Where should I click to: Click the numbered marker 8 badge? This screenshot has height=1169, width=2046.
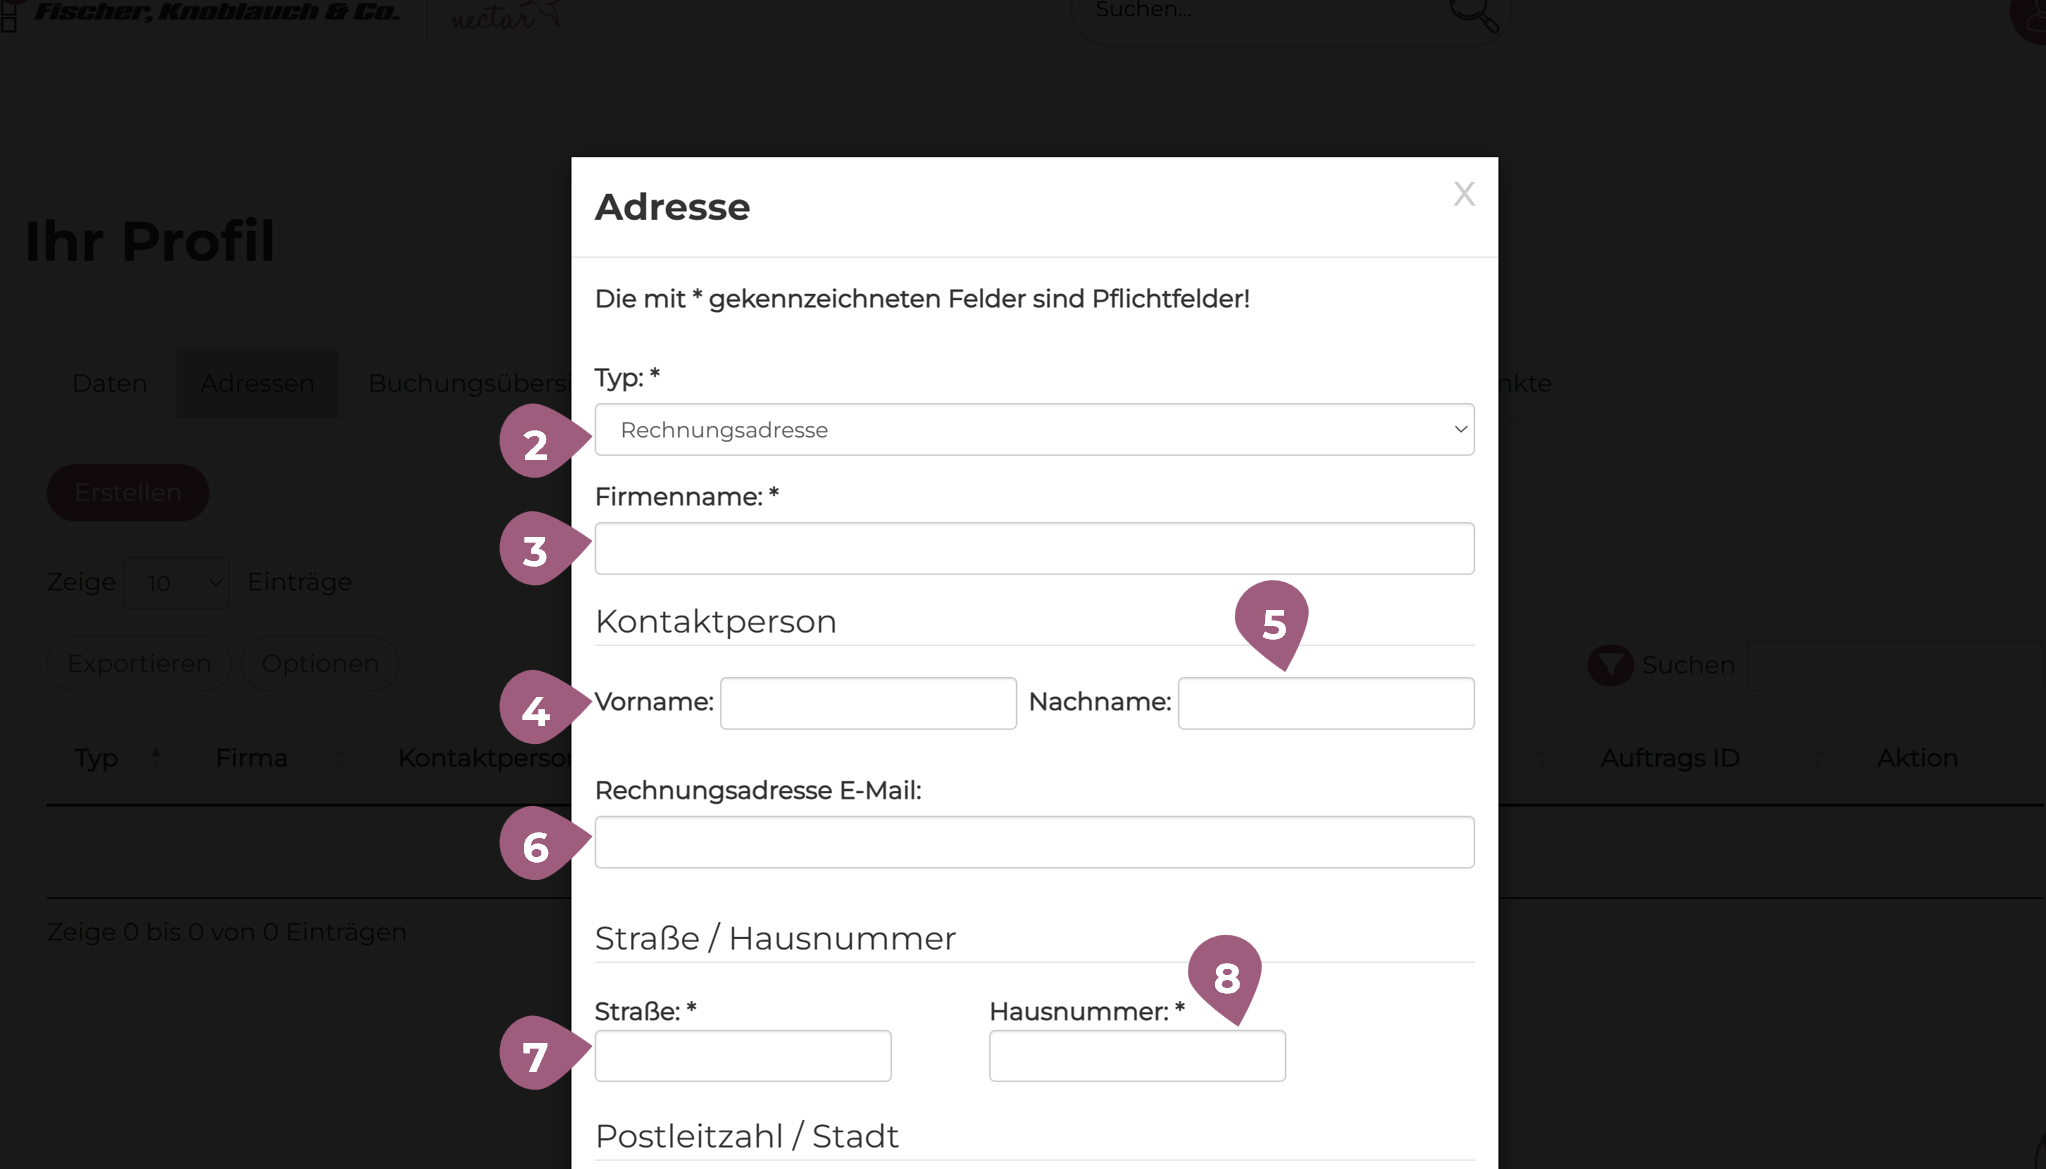1225,976
